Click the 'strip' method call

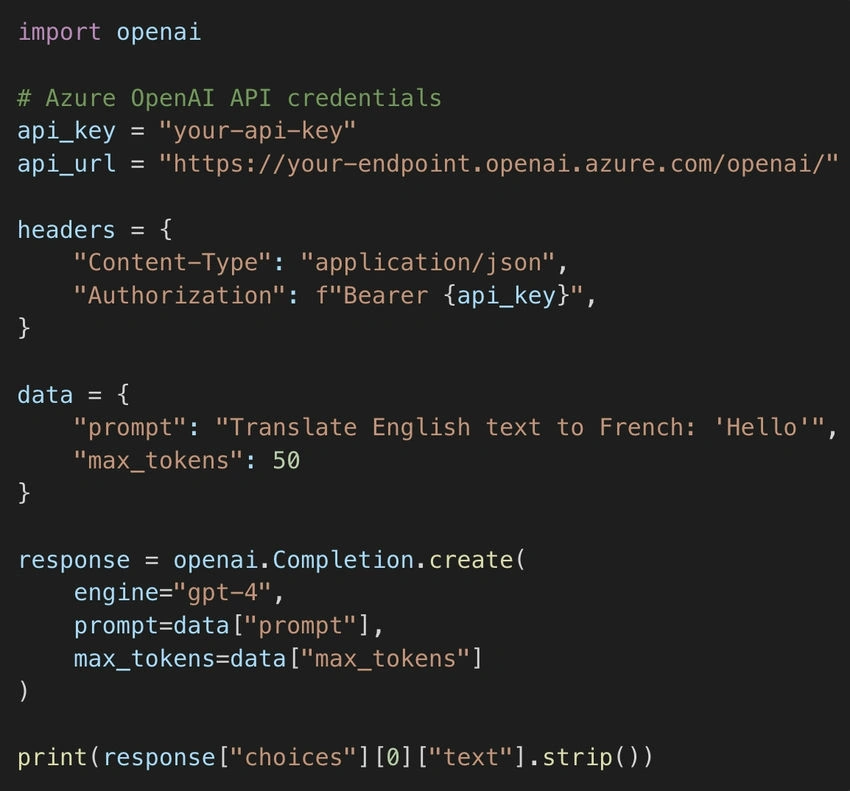(x=577, y=757)
